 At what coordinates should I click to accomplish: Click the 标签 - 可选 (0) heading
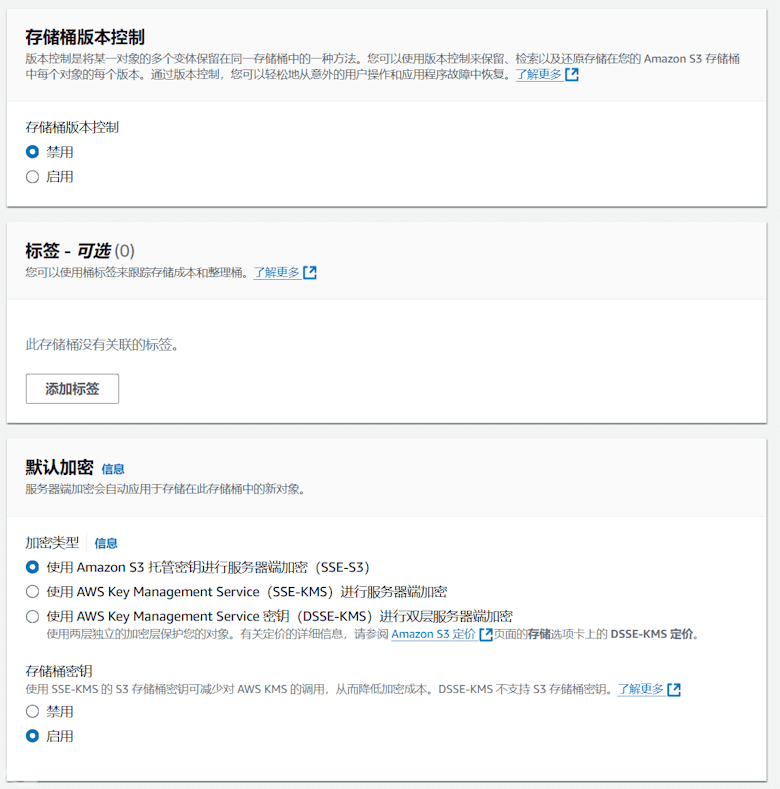coord(80,251)
